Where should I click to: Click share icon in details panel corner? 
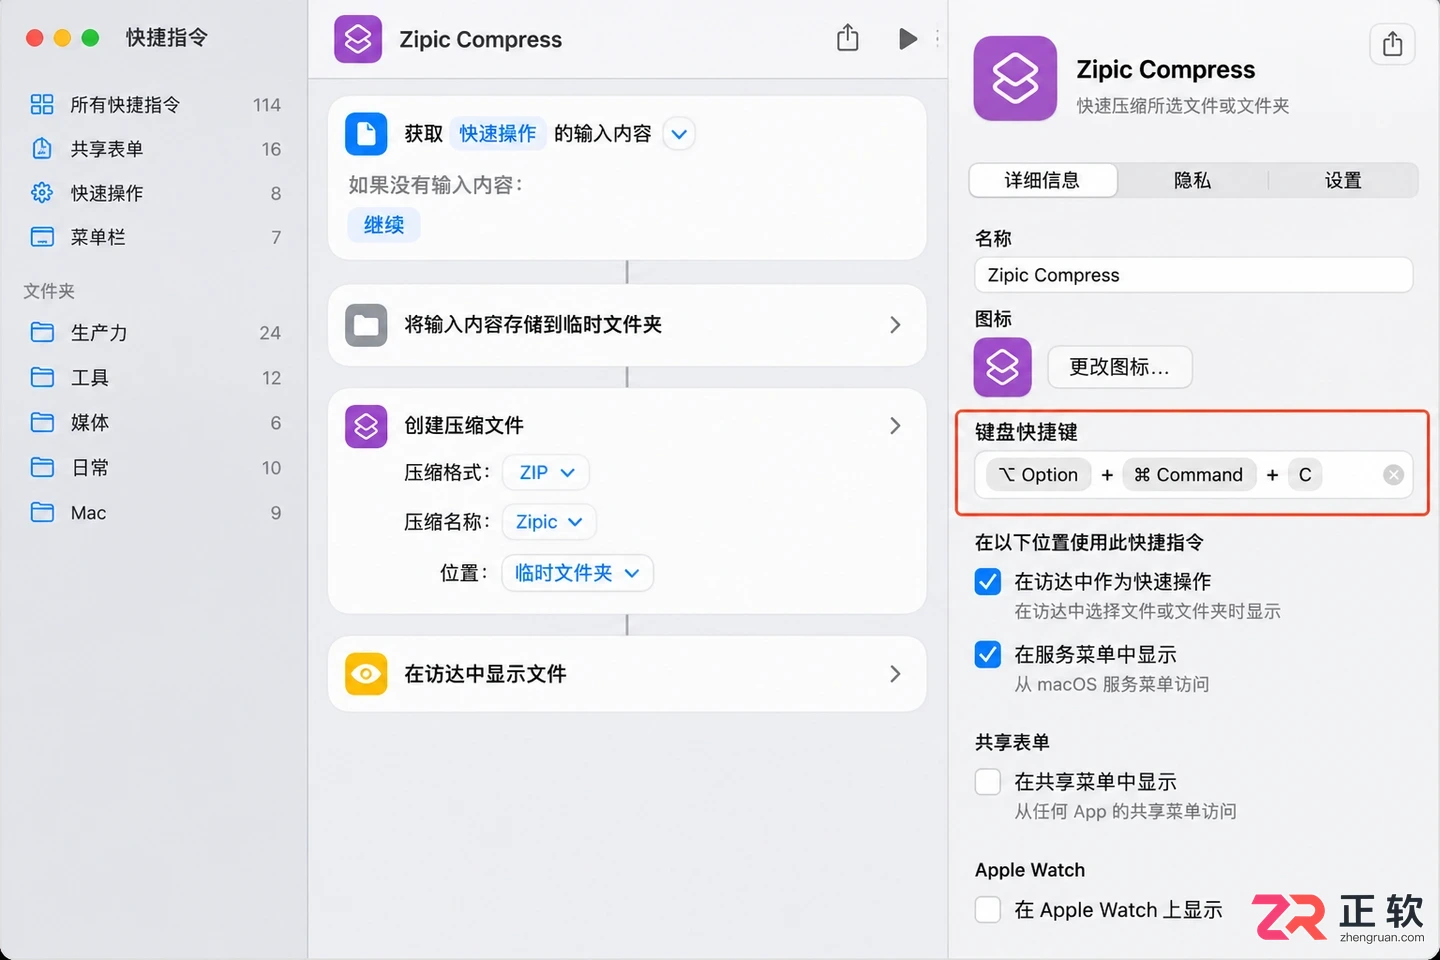(x=1392, y=44)
